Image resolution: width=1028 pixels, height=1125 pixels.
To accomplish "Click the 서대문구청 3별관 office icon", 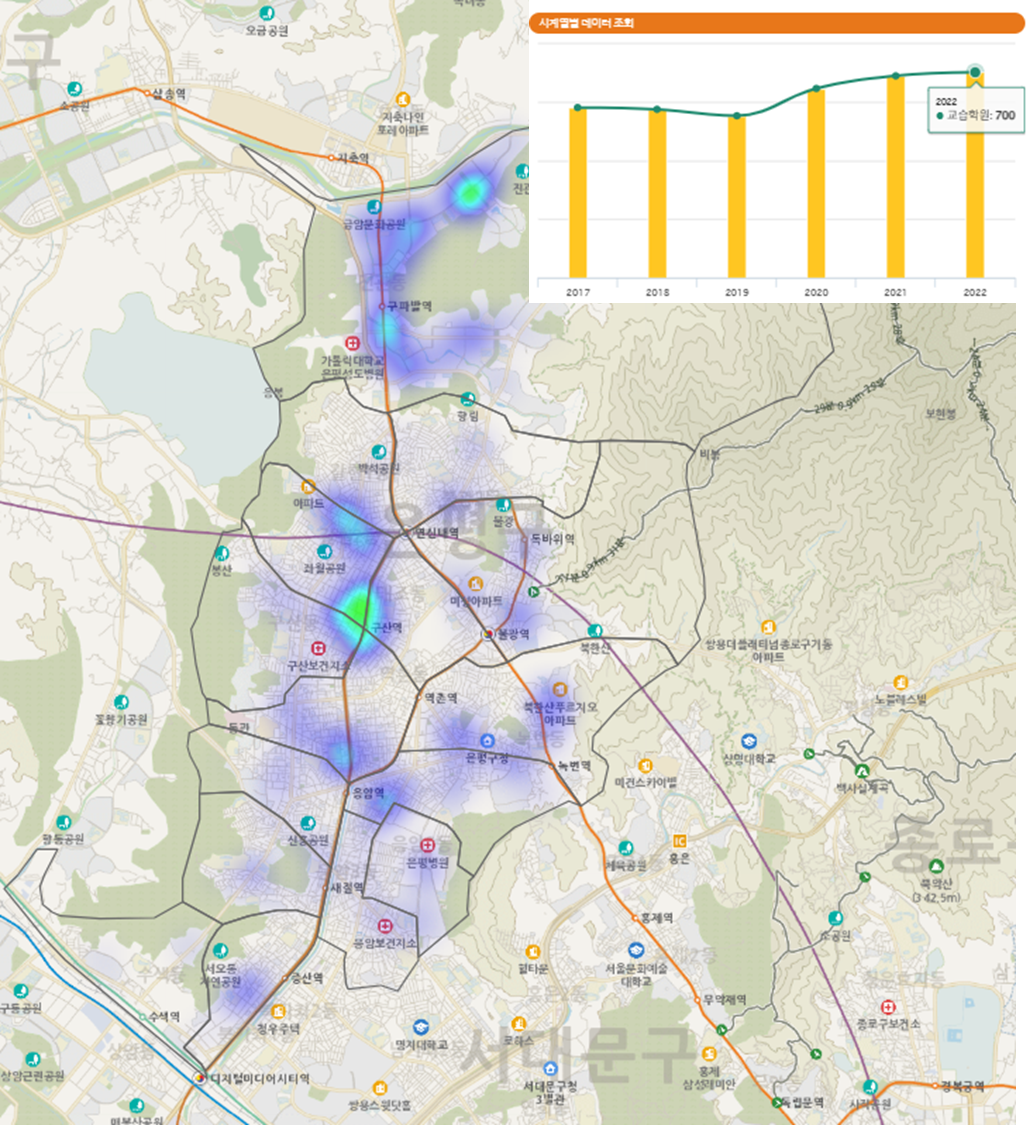I will (550, 1070).
